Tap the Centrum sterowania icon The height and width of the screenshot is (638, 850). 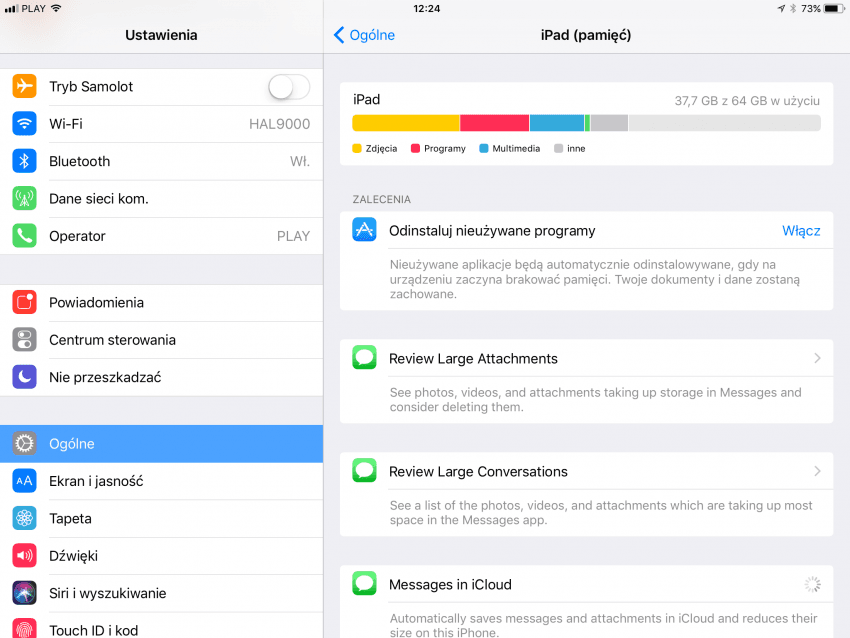click(x=24, y=340)
